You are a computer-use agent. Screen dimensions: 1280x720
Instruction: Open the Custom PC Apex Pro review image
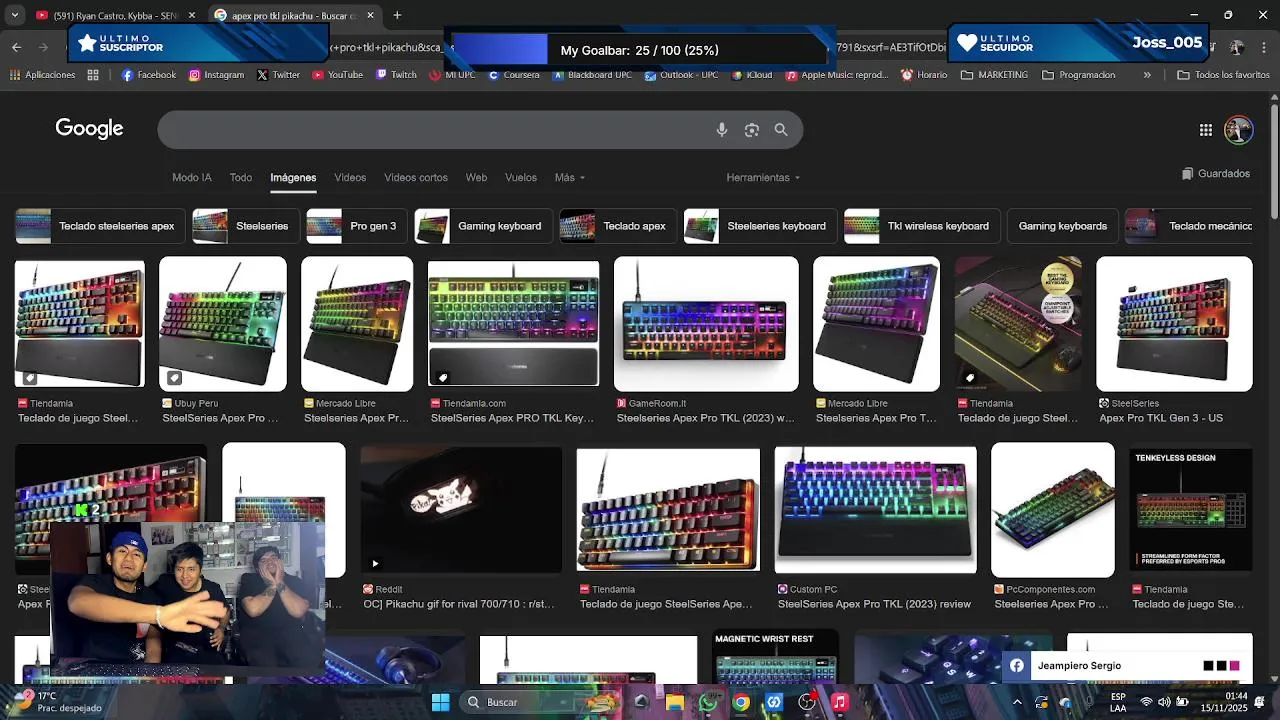[x=875, y=509]
